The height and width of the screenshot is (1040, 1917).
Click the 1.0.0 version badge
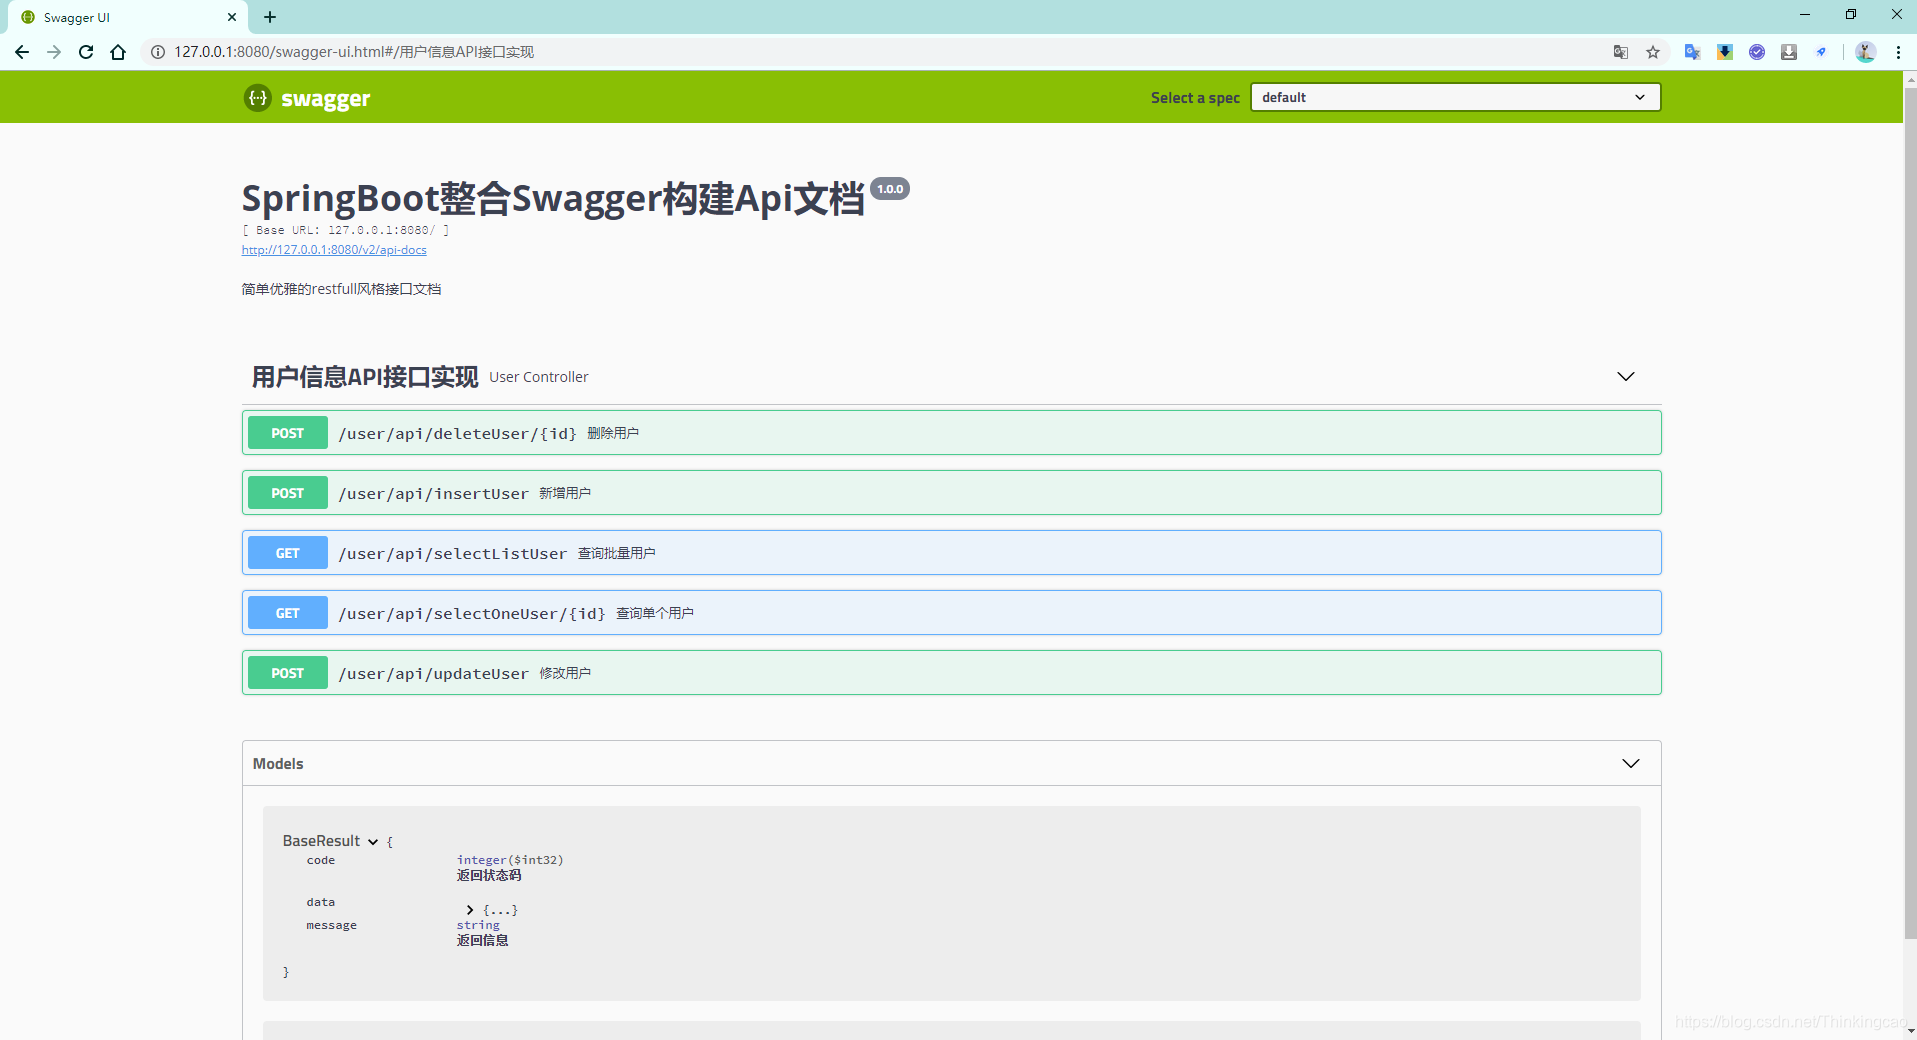tap(890, 189)
